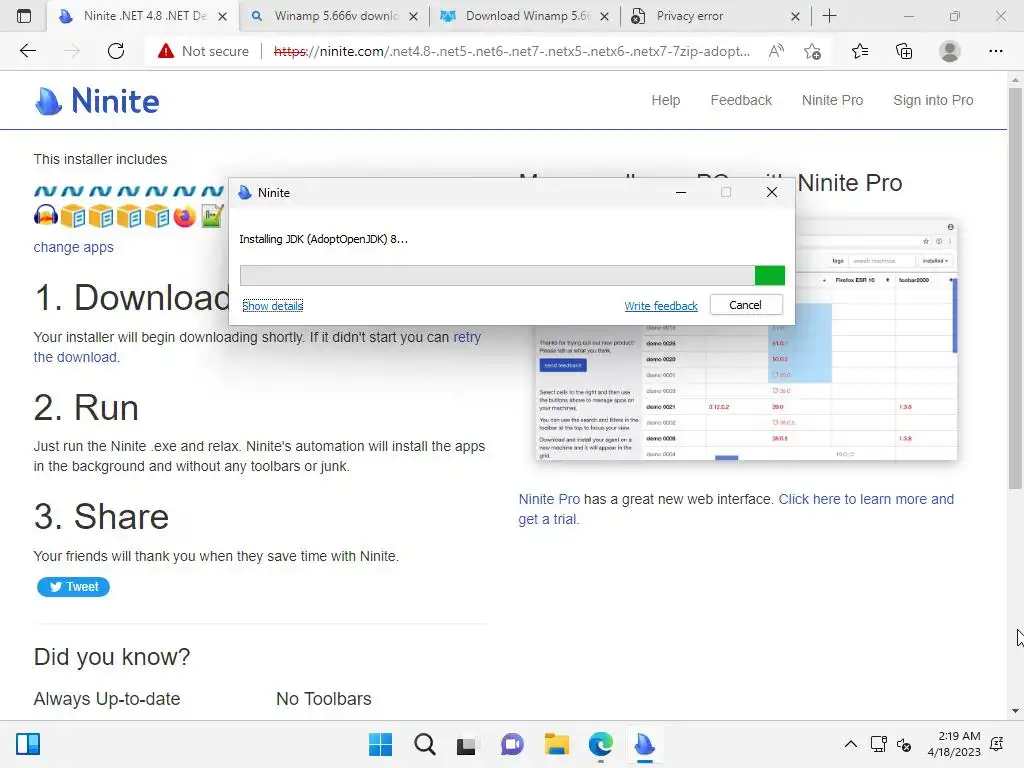Cancel the Ninite installation
The height and width of the screenshot is (768, 1024).
(746, 305)
